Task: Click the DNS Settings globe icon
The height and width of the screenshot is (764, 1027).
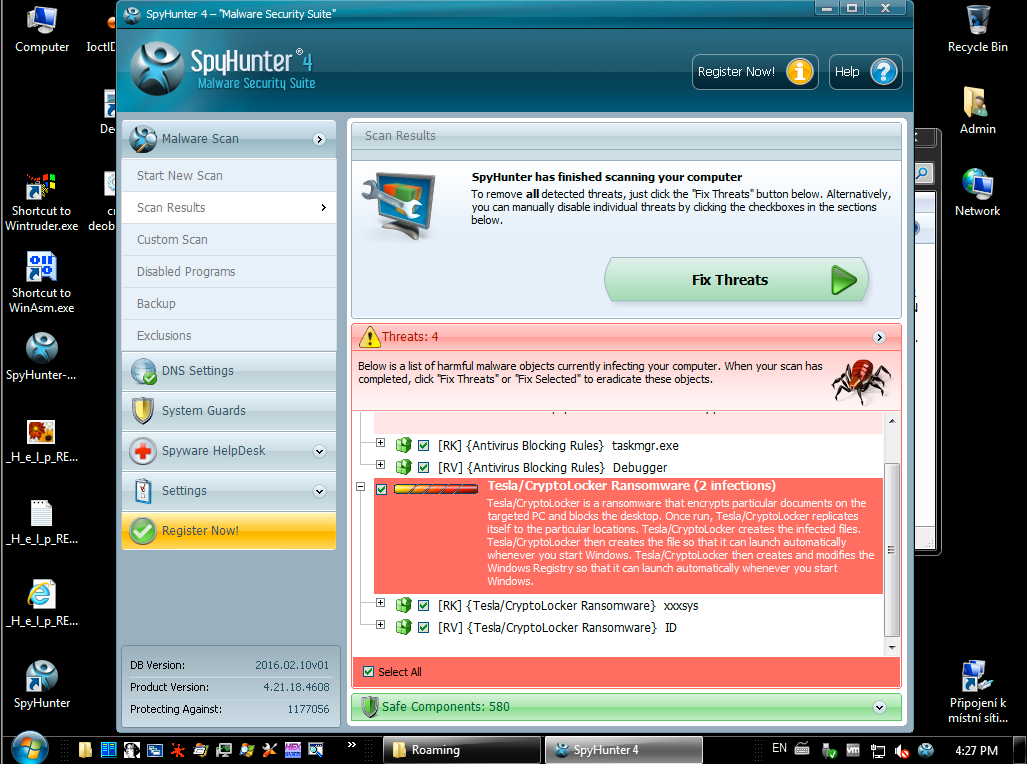Action: [143, 371]
